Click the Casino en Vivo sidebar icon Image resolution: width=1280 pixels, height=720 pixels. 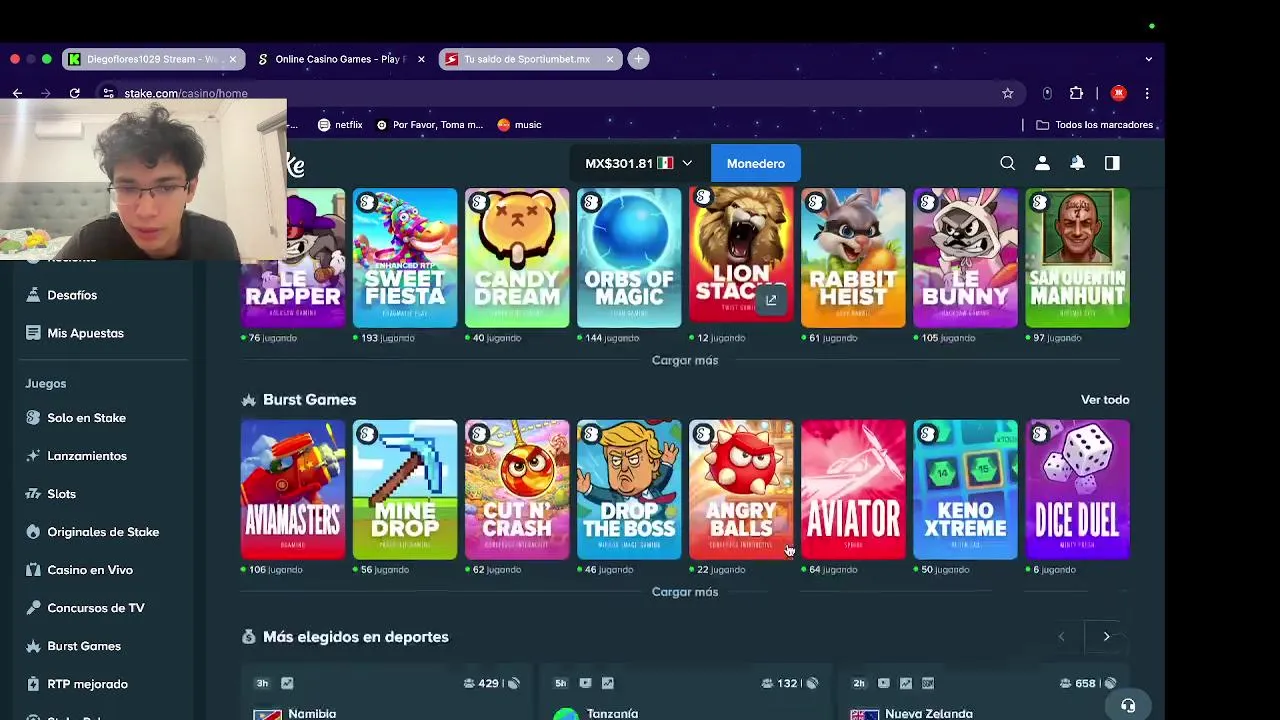33,570
